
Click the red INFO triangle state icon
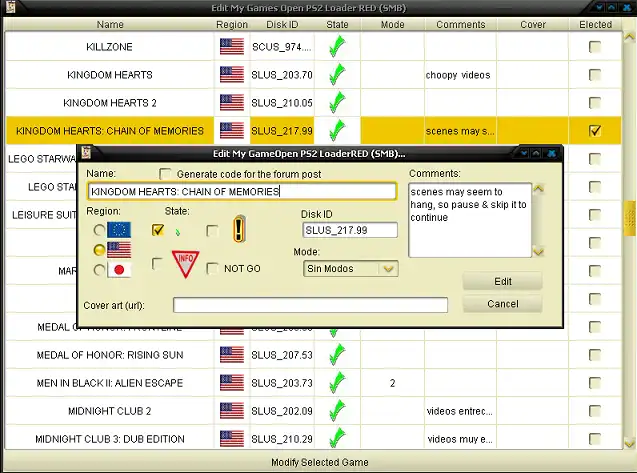tap(186, 264)
